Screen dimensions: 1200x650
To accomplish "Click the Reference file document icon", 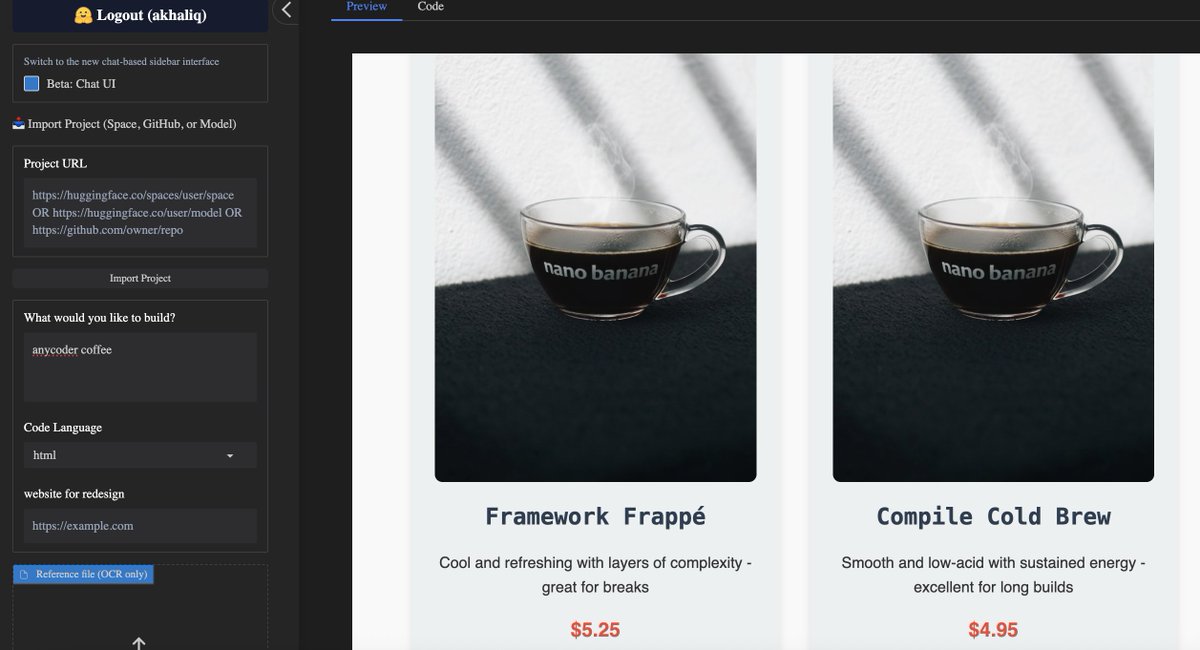I will pyautogui.click(x=24, y=575).
